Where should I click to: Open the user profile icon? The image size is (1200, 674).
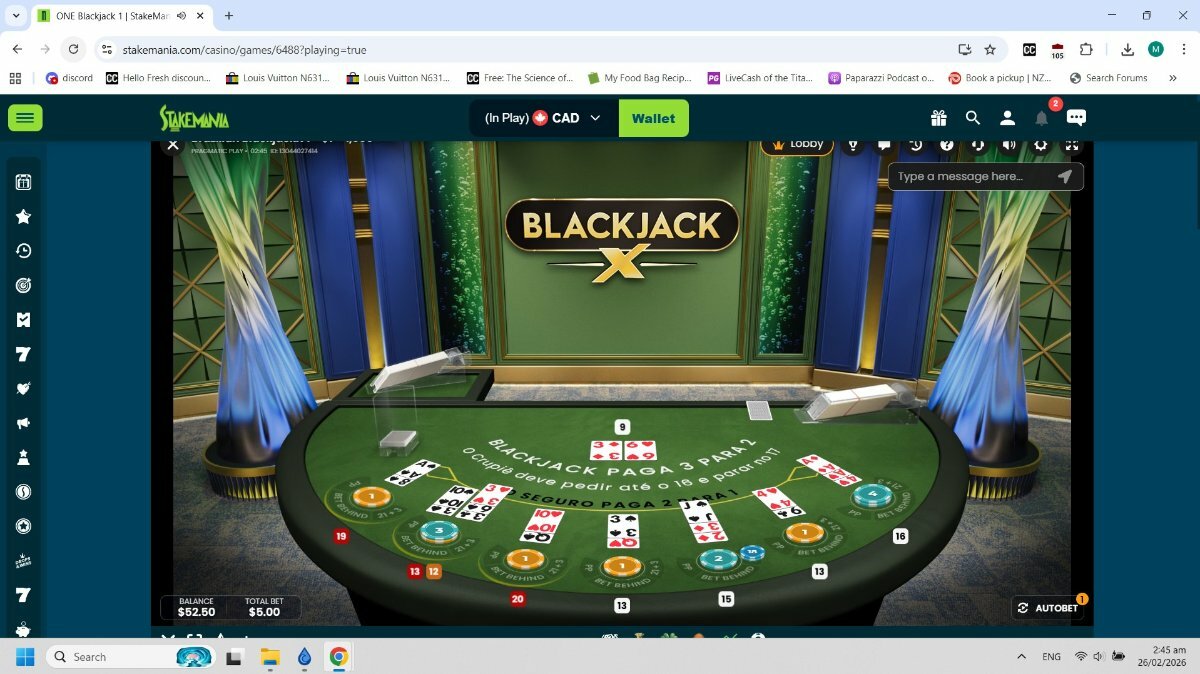coord(1007,118)
